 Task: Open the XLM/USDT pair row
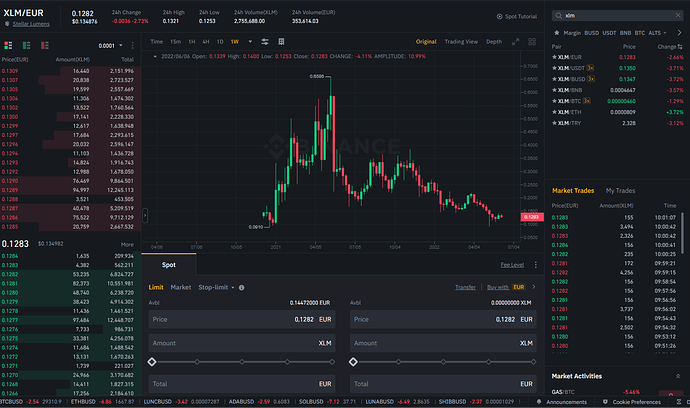pyautogui.click(x=617, y=68)
